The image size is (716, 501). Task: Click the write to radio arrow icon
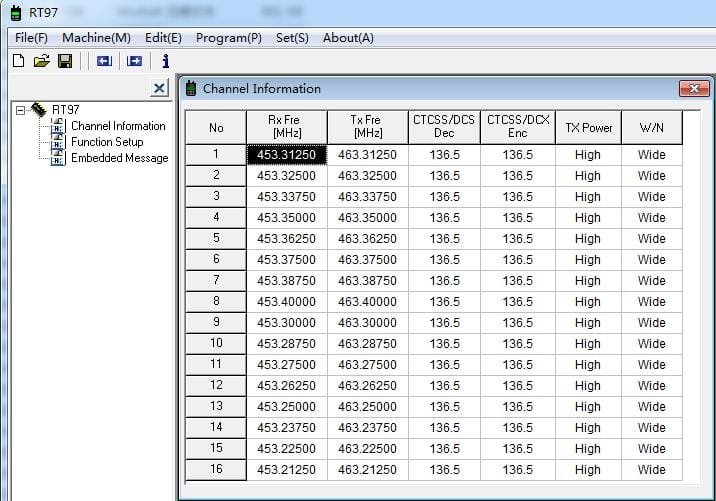point(134,61)
